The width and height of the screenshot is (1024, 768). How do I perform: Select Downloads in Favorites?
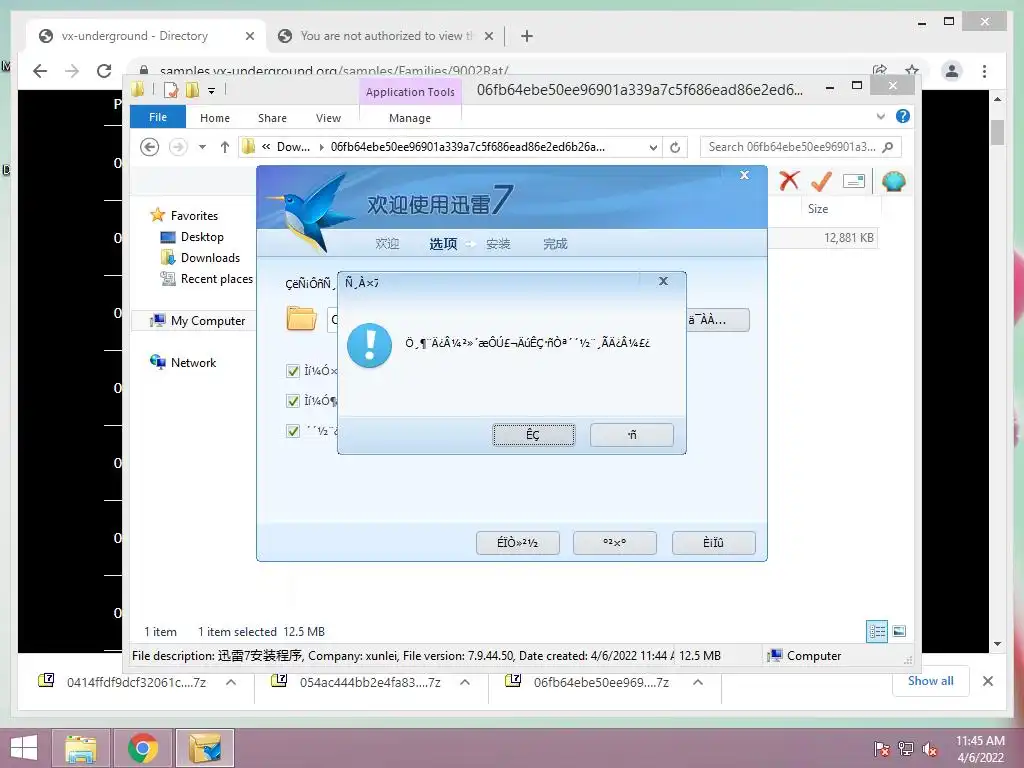210,258
